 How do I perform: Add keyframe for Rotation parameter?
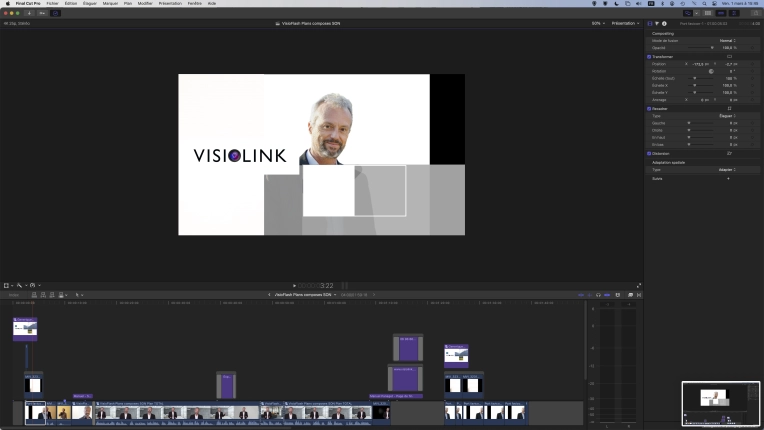pos(753,71)
